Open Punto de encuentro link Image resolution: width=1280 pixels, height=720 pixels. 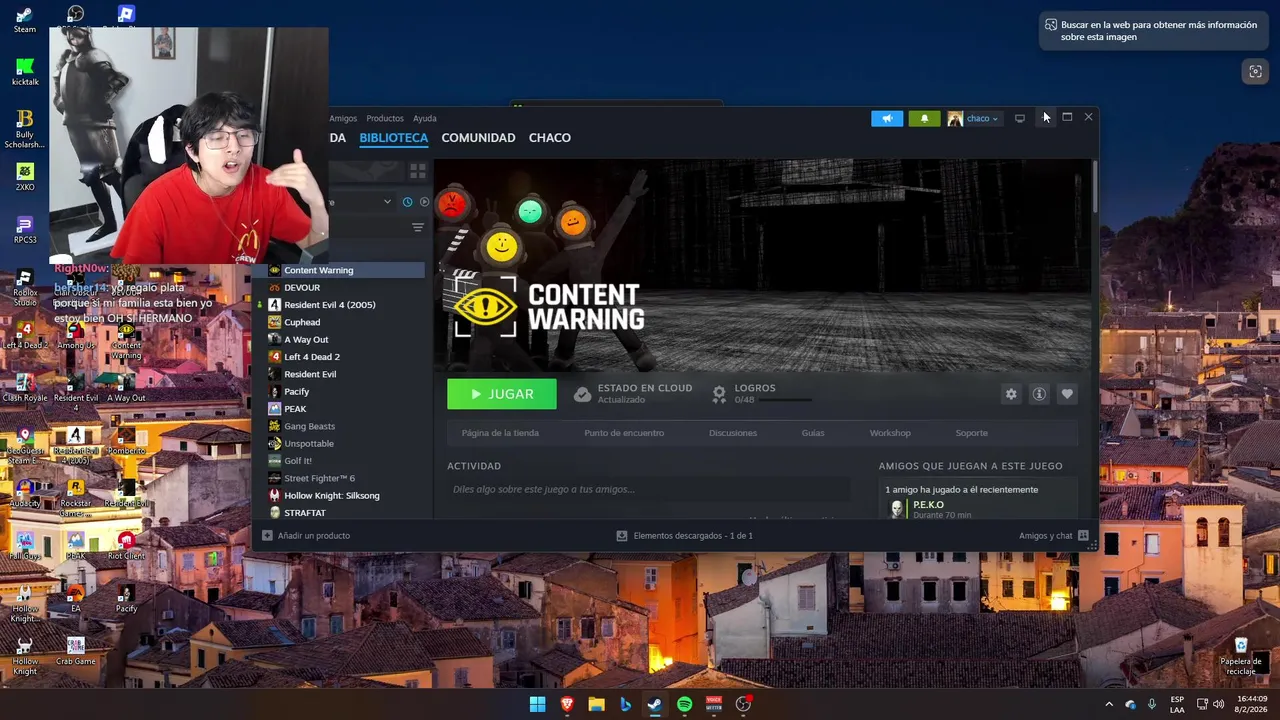click(x=624, y=433)
